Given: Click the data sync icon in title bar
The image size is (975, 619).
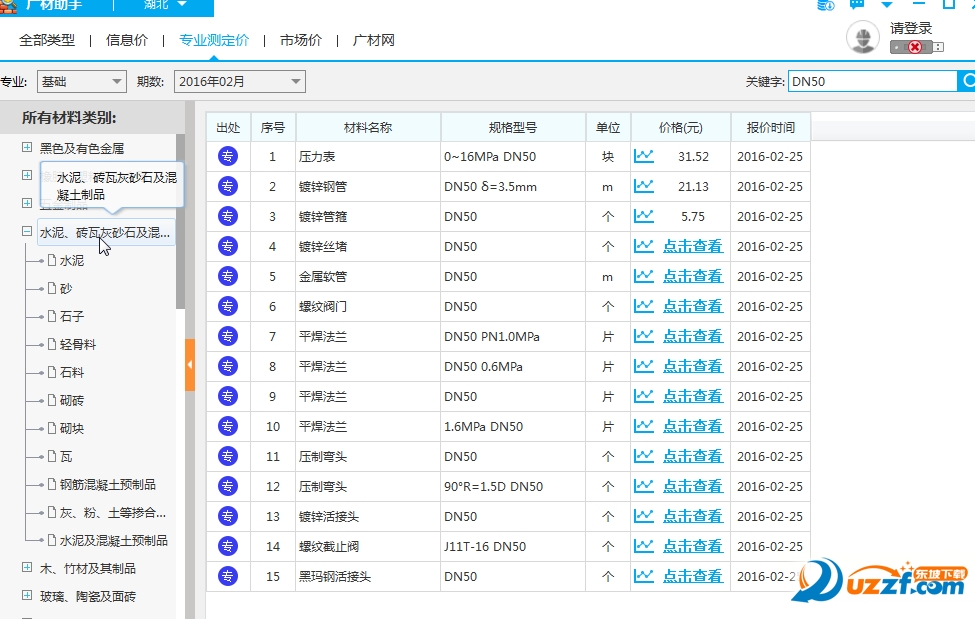Looking at the screenshot, I should coord(826,6).
